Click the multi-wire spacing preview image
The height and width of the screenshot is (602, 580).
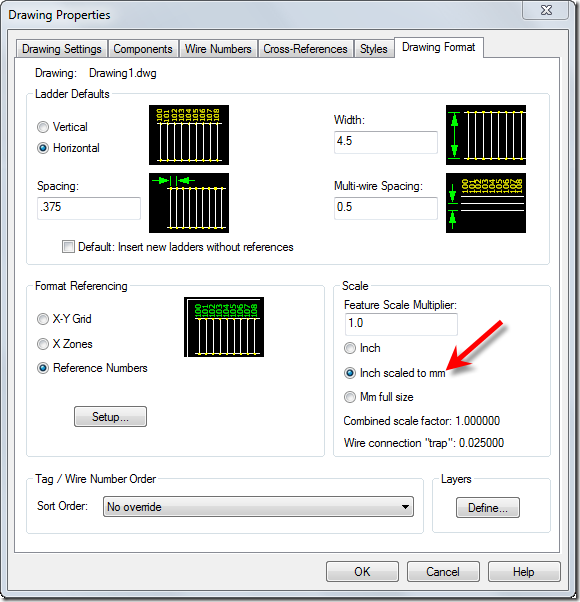(486, 203)
